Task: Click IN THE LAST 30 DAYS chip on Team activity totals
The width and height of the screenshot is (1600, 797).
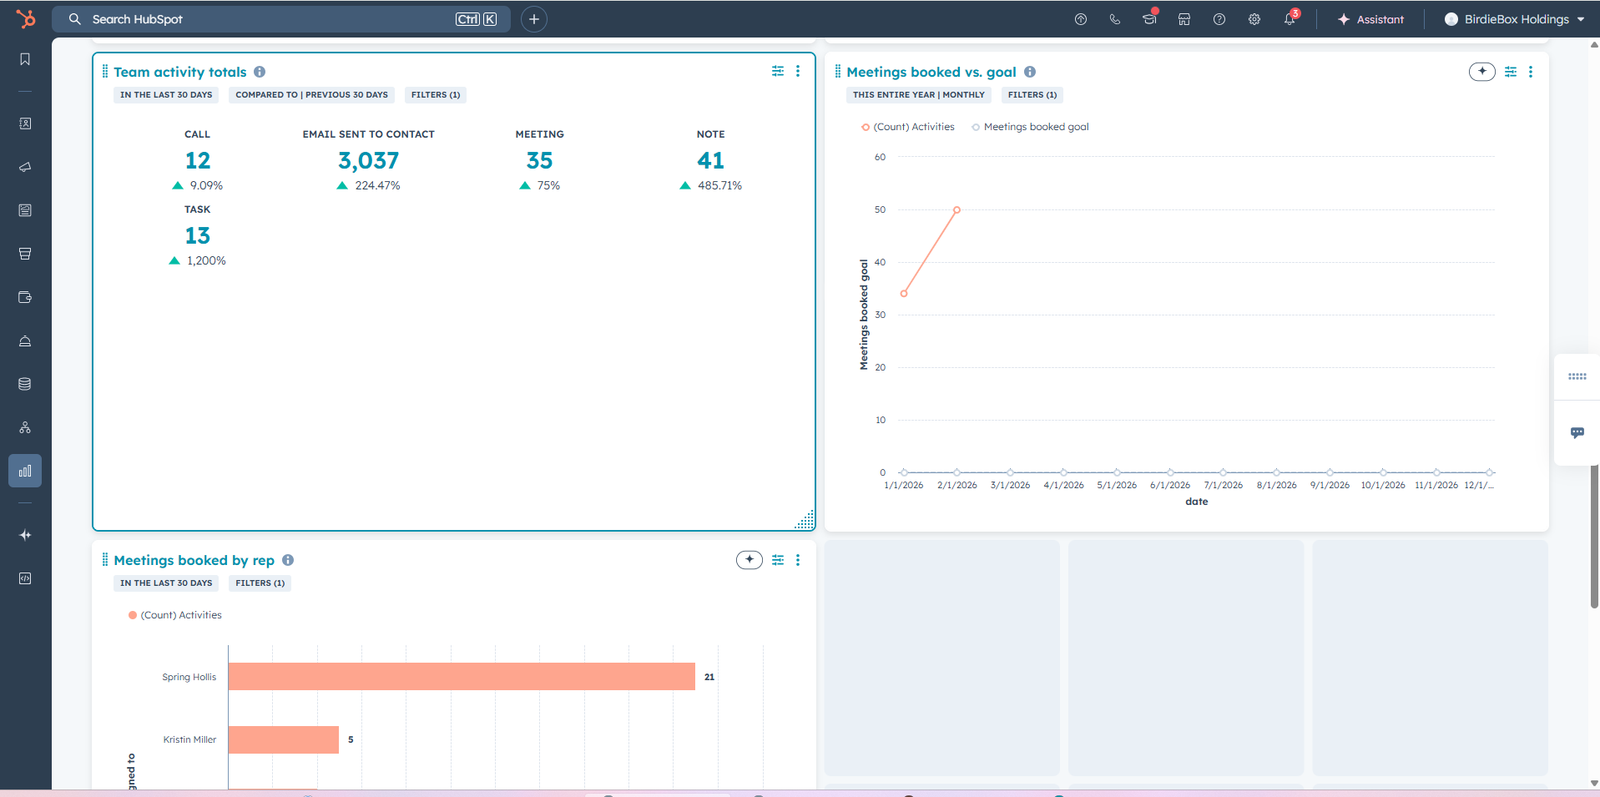Action: click(x=166, y=95)
